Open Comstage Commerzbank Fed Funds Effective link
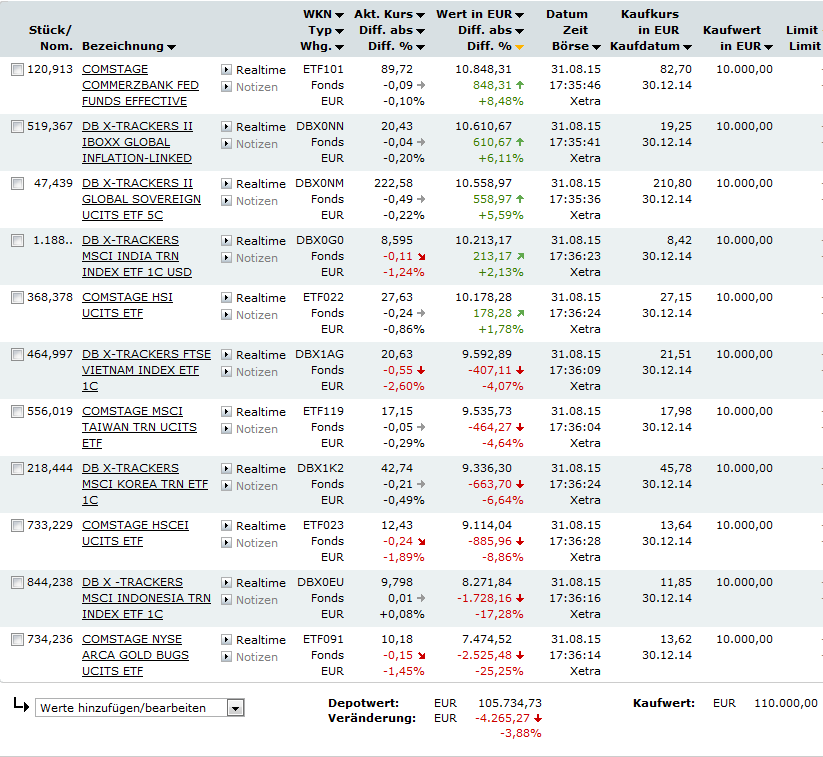Screen dimensions: 823x757 140,85
